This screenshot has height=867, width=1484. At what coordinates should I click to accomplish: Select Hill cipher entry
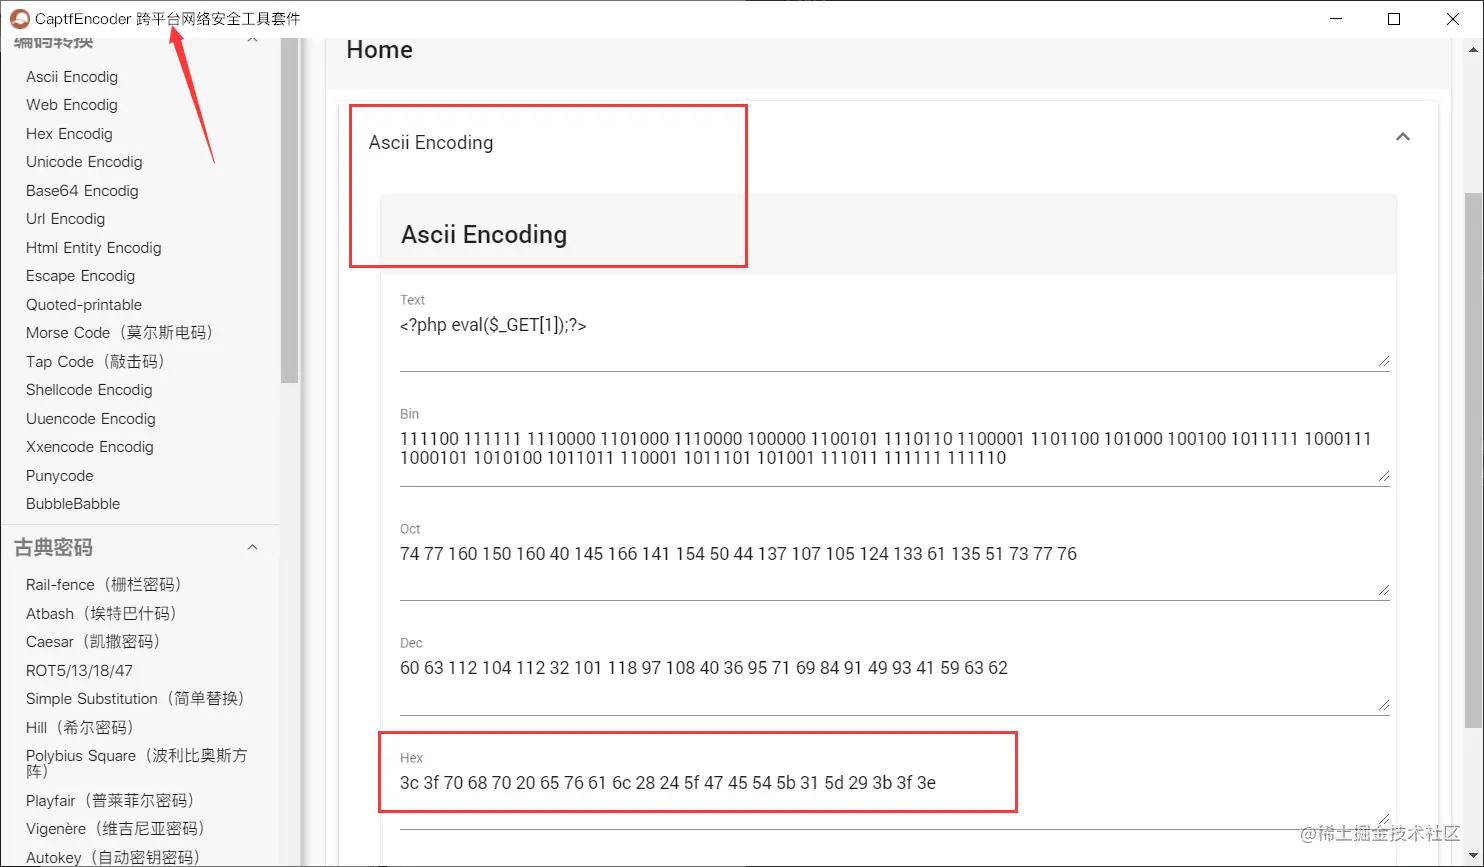[80, 728]
